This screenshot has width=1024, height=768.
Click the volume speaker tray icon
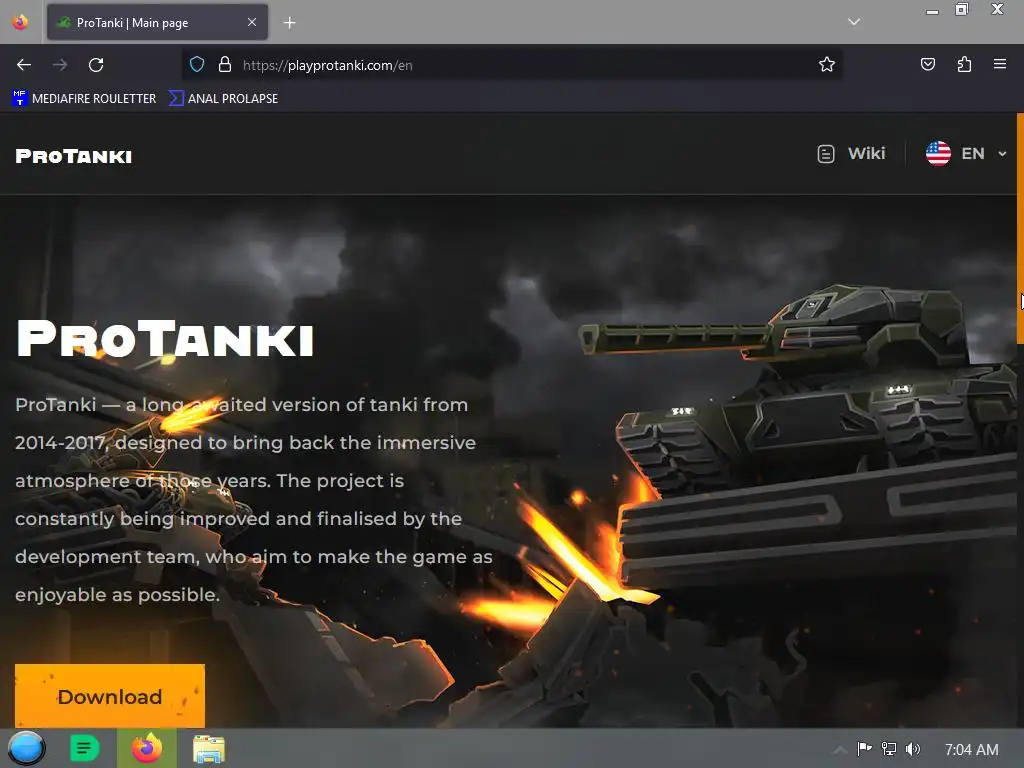913,749
